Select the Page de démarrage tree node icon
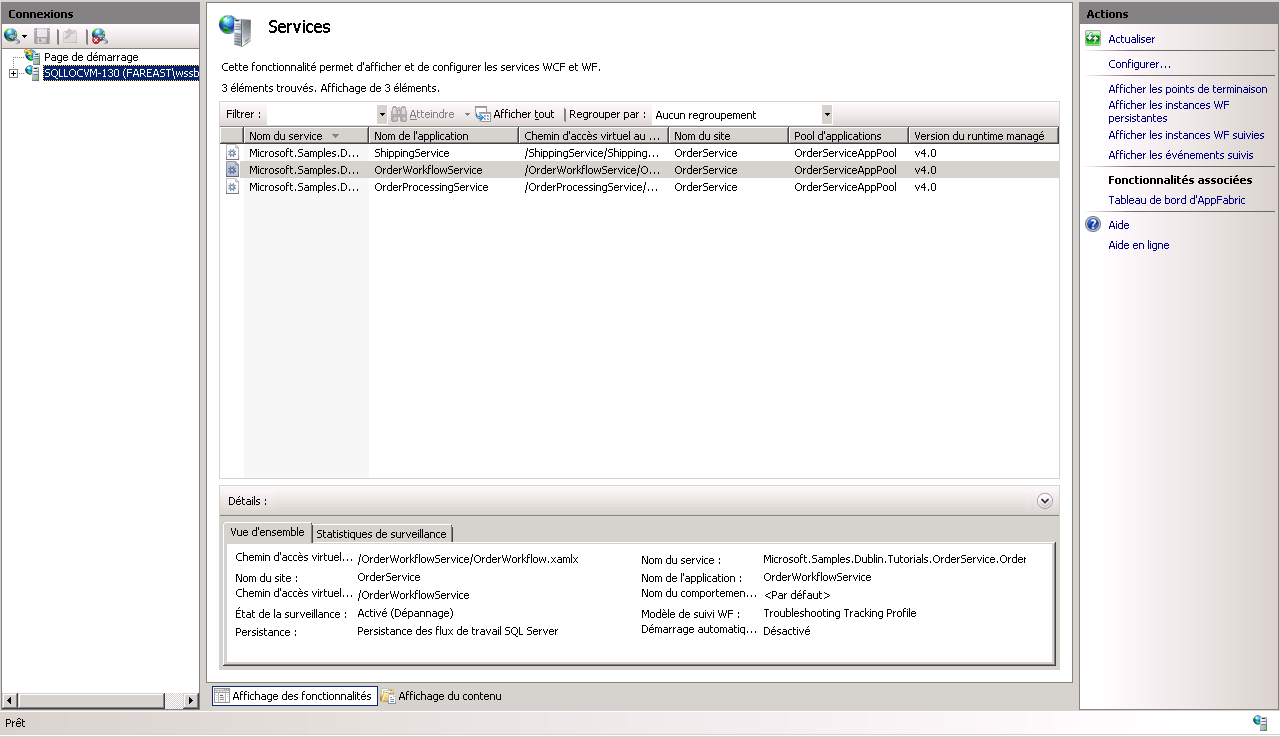Screen dimensions: 1280x738 (x=33, y=57)
